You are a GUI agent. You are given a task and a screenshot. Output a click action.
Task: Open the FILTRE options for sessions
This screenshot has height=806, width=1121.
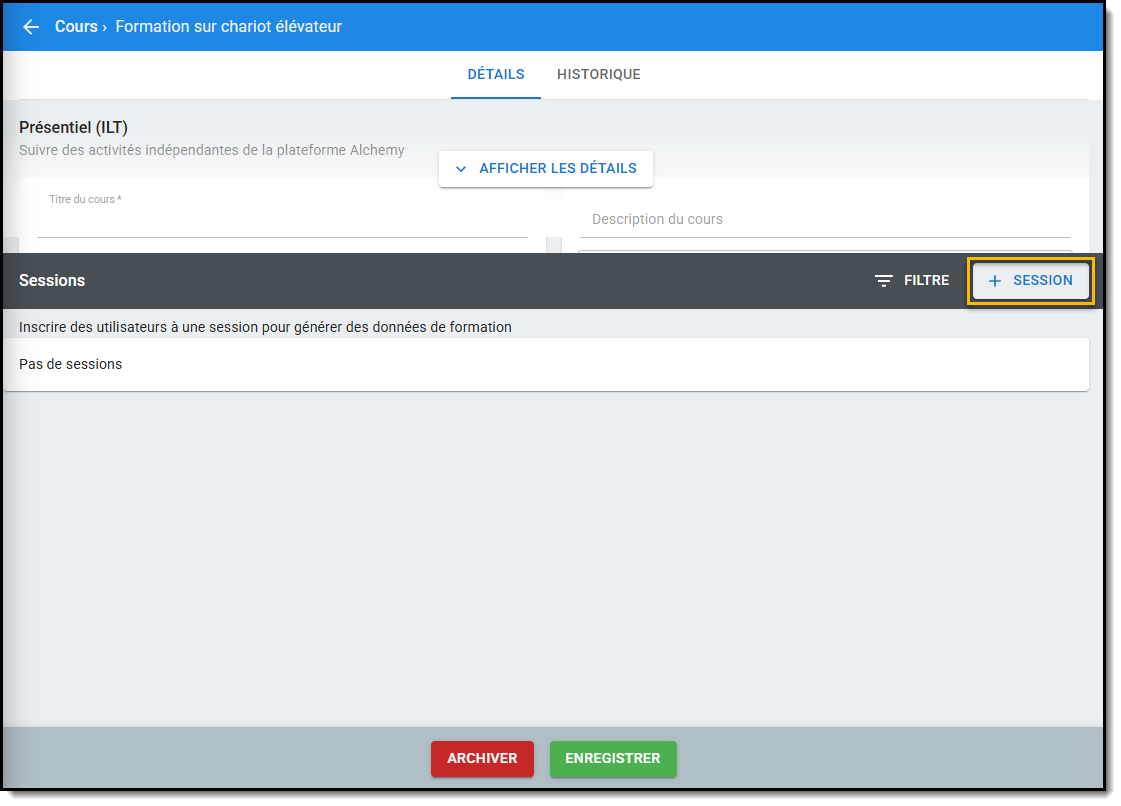(912, 281)
